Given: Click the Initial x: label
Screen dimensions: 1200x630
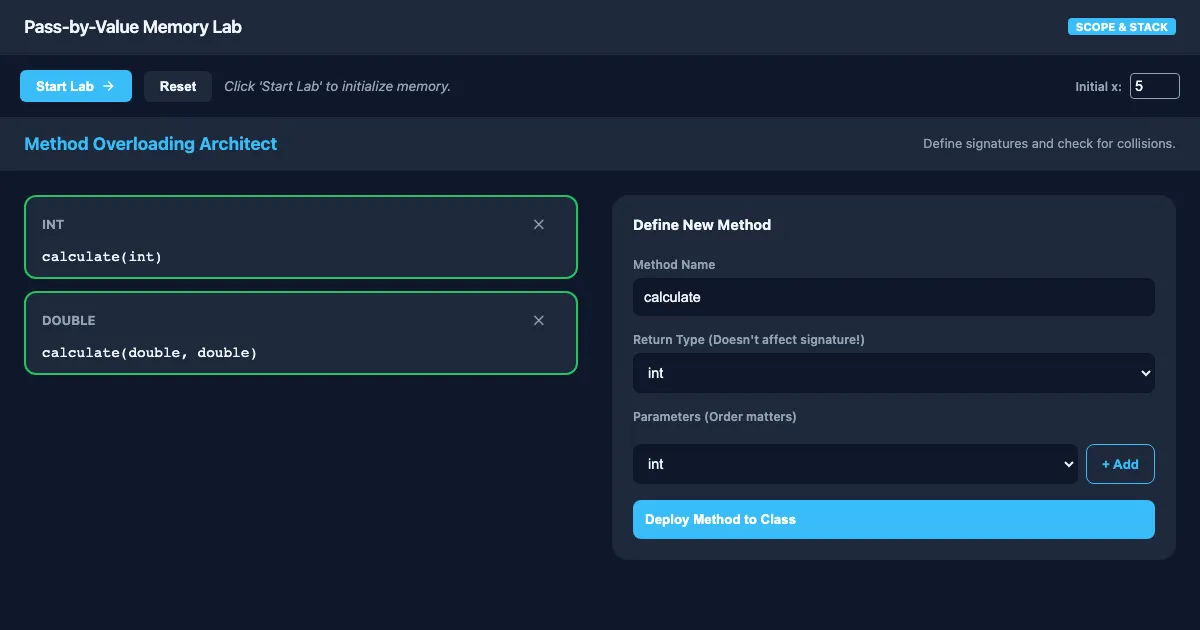Looking at the screenshot, I should click(1099, 87).
